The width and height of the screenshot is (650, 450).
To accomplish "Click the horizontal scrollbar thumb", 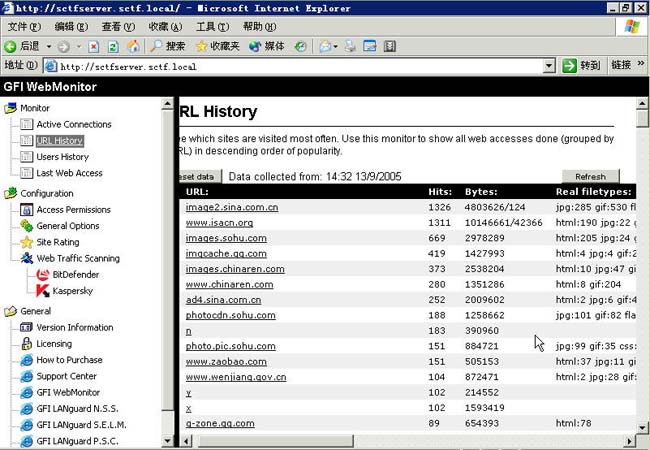I will (273, 441).
